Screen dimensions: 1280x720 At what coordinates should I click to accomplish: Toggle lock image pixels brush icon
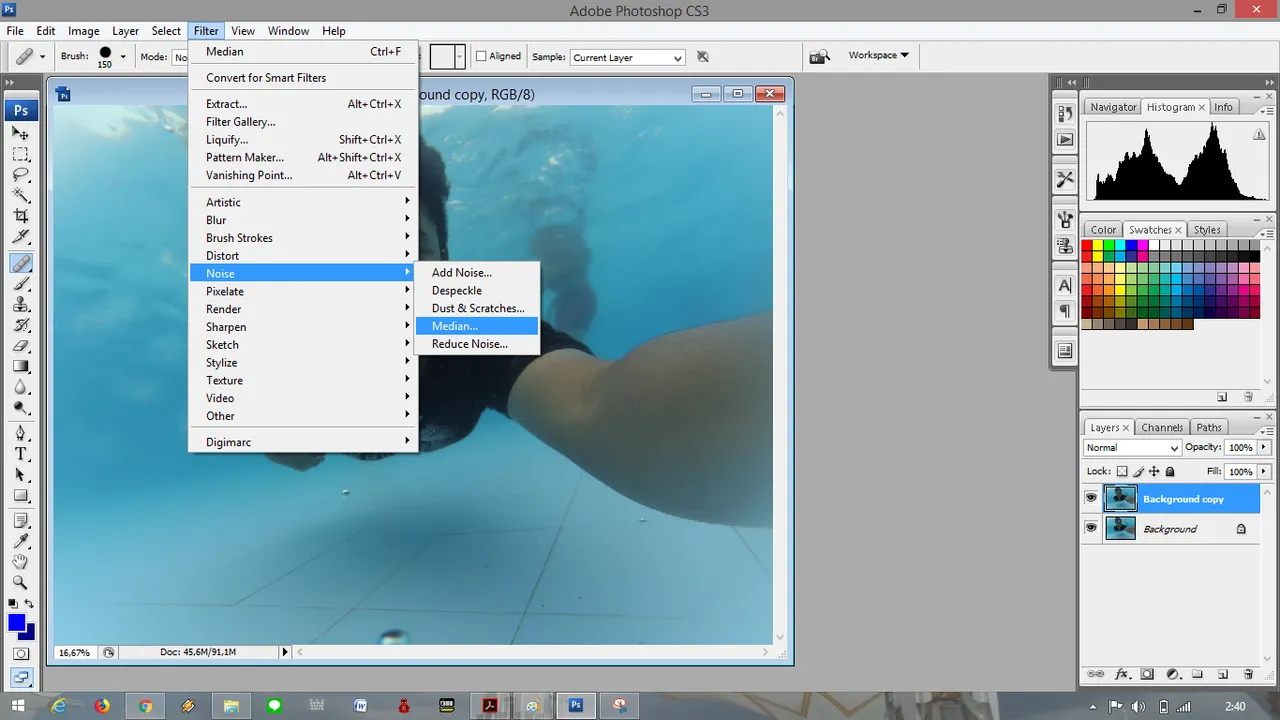(x=1138, y=472)
